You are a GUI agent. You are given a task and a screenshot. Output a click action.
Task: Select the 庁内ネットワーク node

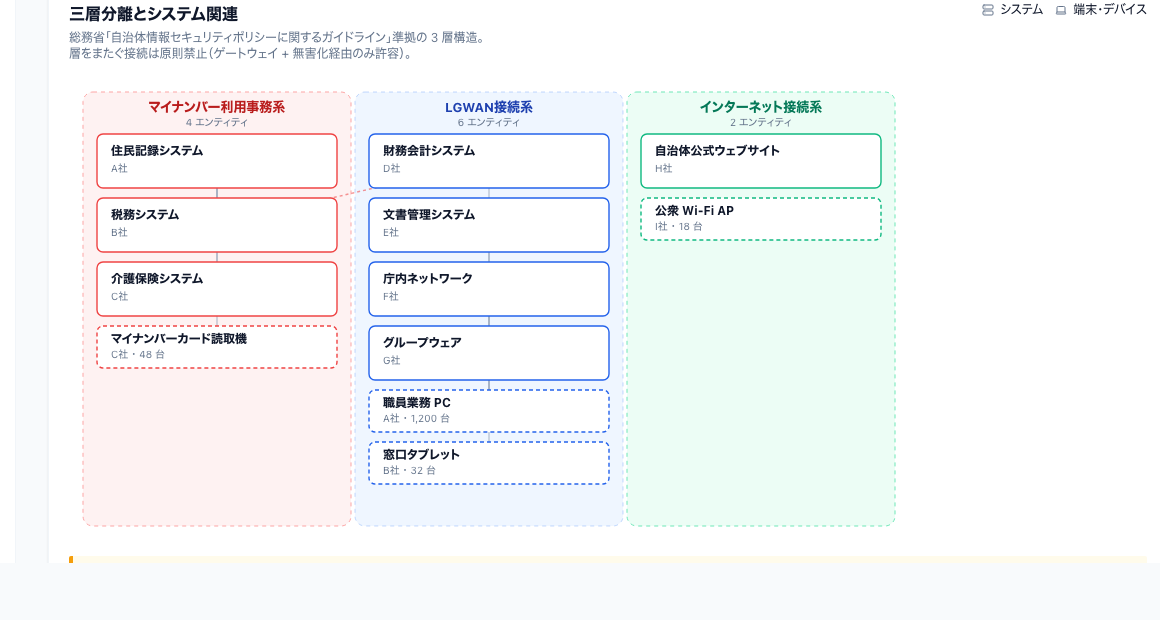pos(489,288)
